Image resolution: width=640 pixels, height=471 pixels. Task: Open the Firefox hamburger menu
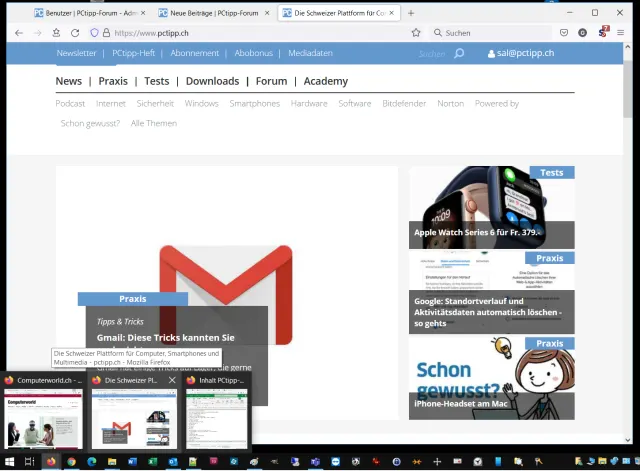622,33
